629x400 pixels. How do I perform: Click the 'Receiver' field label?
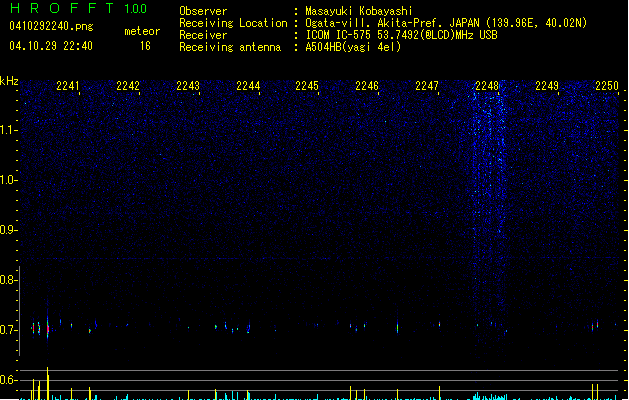tap(203, 35)
